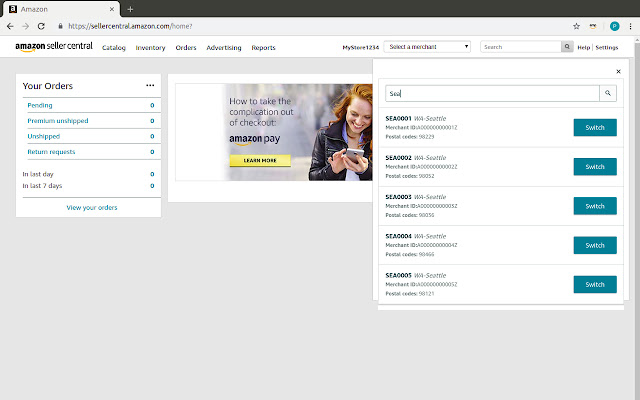Open the Reports menu
The image size is (640, 400).
263,48
